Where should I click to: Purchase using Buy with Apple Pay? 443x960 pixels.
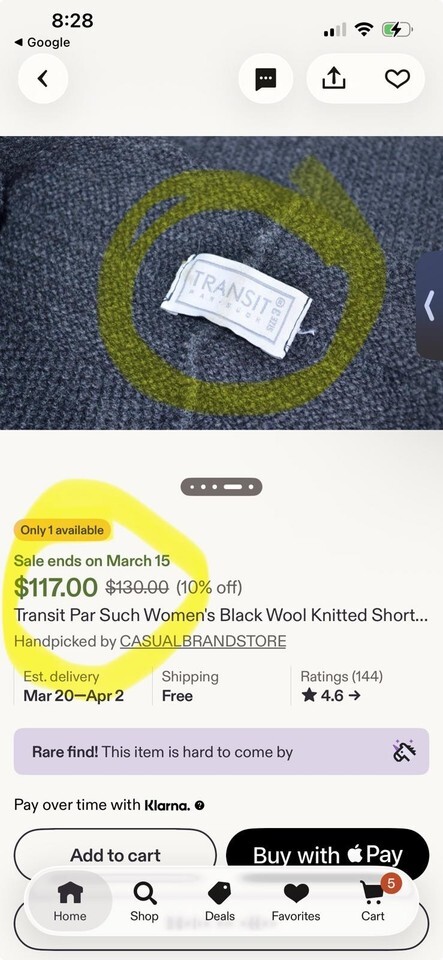(x=327, y=854)
